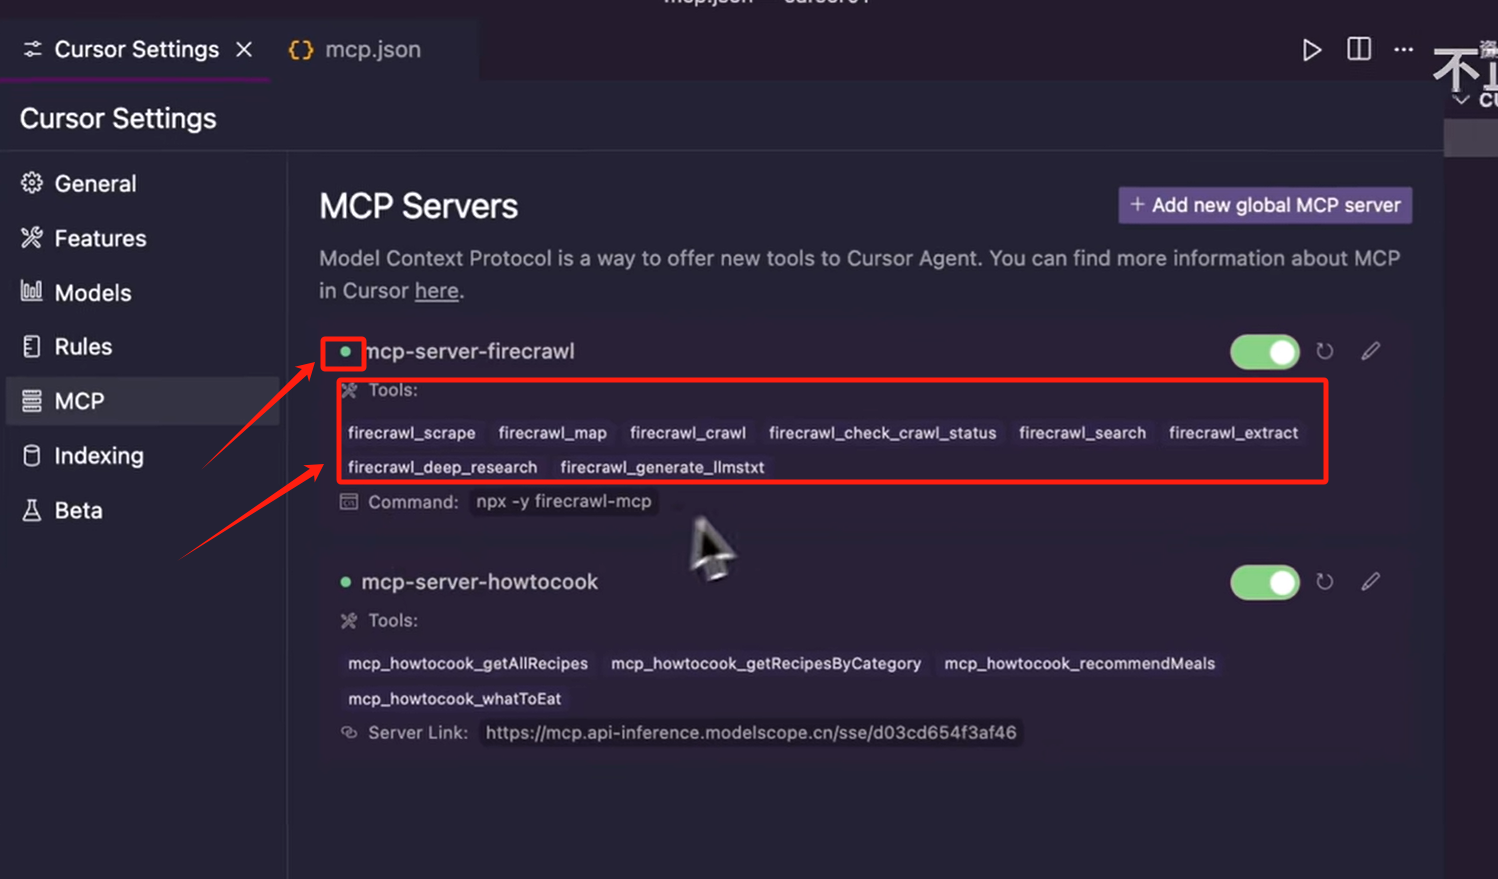Edit the mcp-server-howtocook configuration pencil
Image resolution: width=1498 pixels, height=879 pixels.
(1371, 581)
